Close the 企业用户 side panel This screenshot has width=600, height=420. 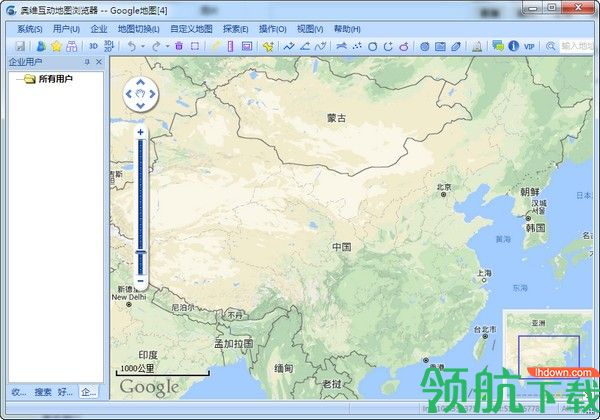pos(99,62)
